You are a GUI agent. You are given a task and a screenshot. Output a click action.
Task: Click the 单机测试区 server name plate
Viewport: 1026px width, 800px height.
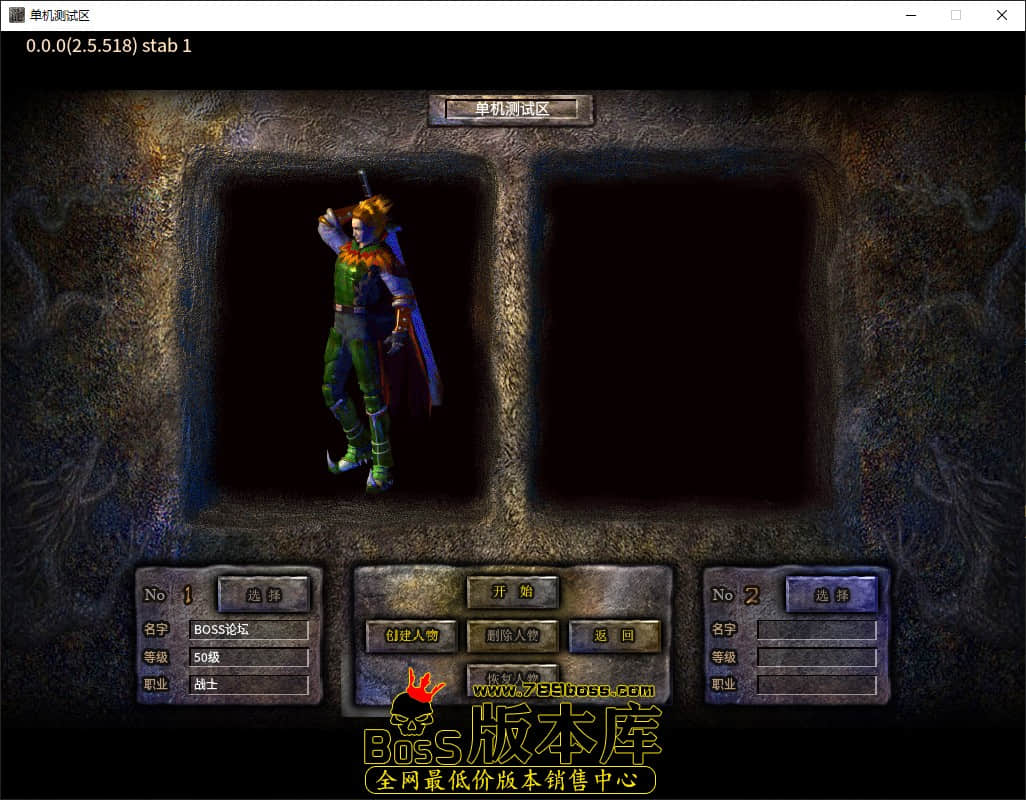(x=511, y=110)
